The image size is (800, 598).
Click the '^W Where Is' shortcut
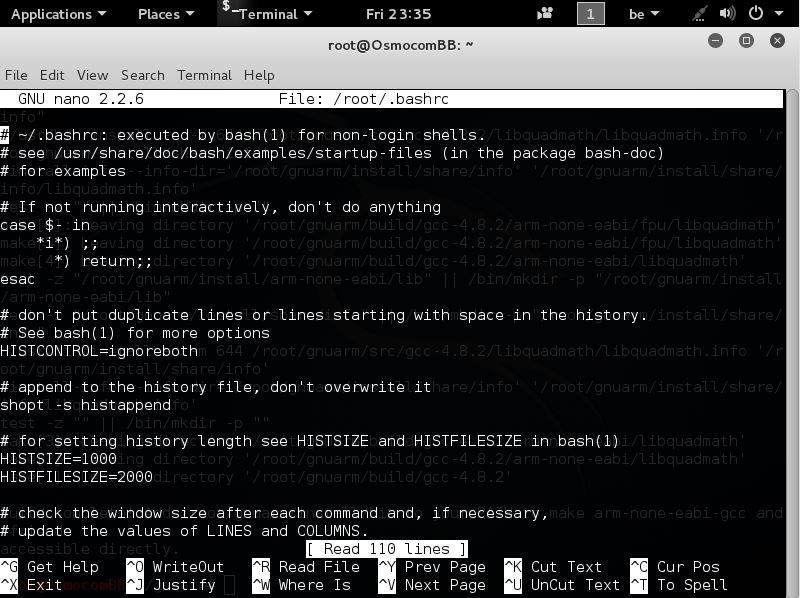(x=302, y=585)
